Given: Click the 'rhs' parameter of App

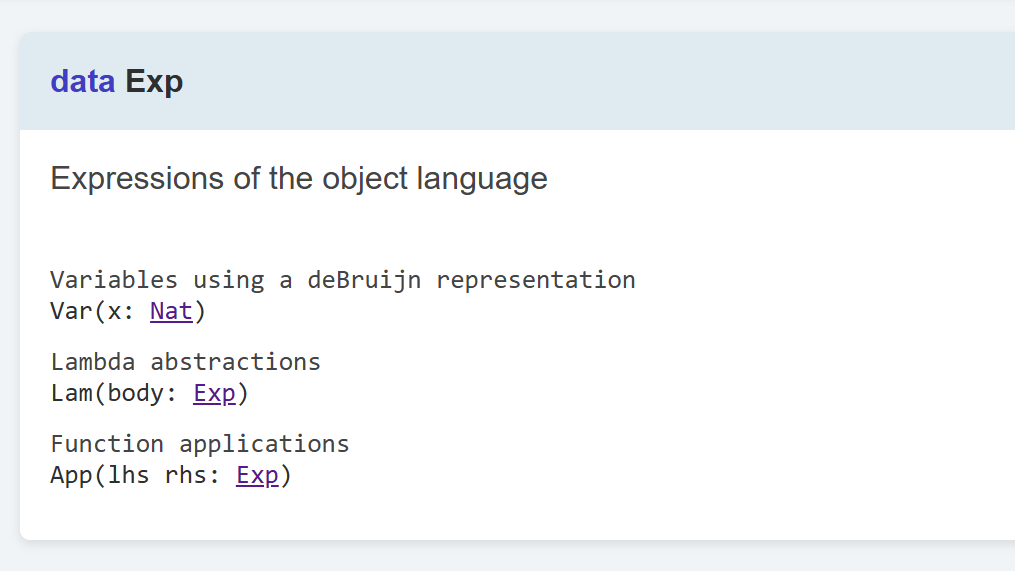Looking at the screenshot, I should coord(185,475).
